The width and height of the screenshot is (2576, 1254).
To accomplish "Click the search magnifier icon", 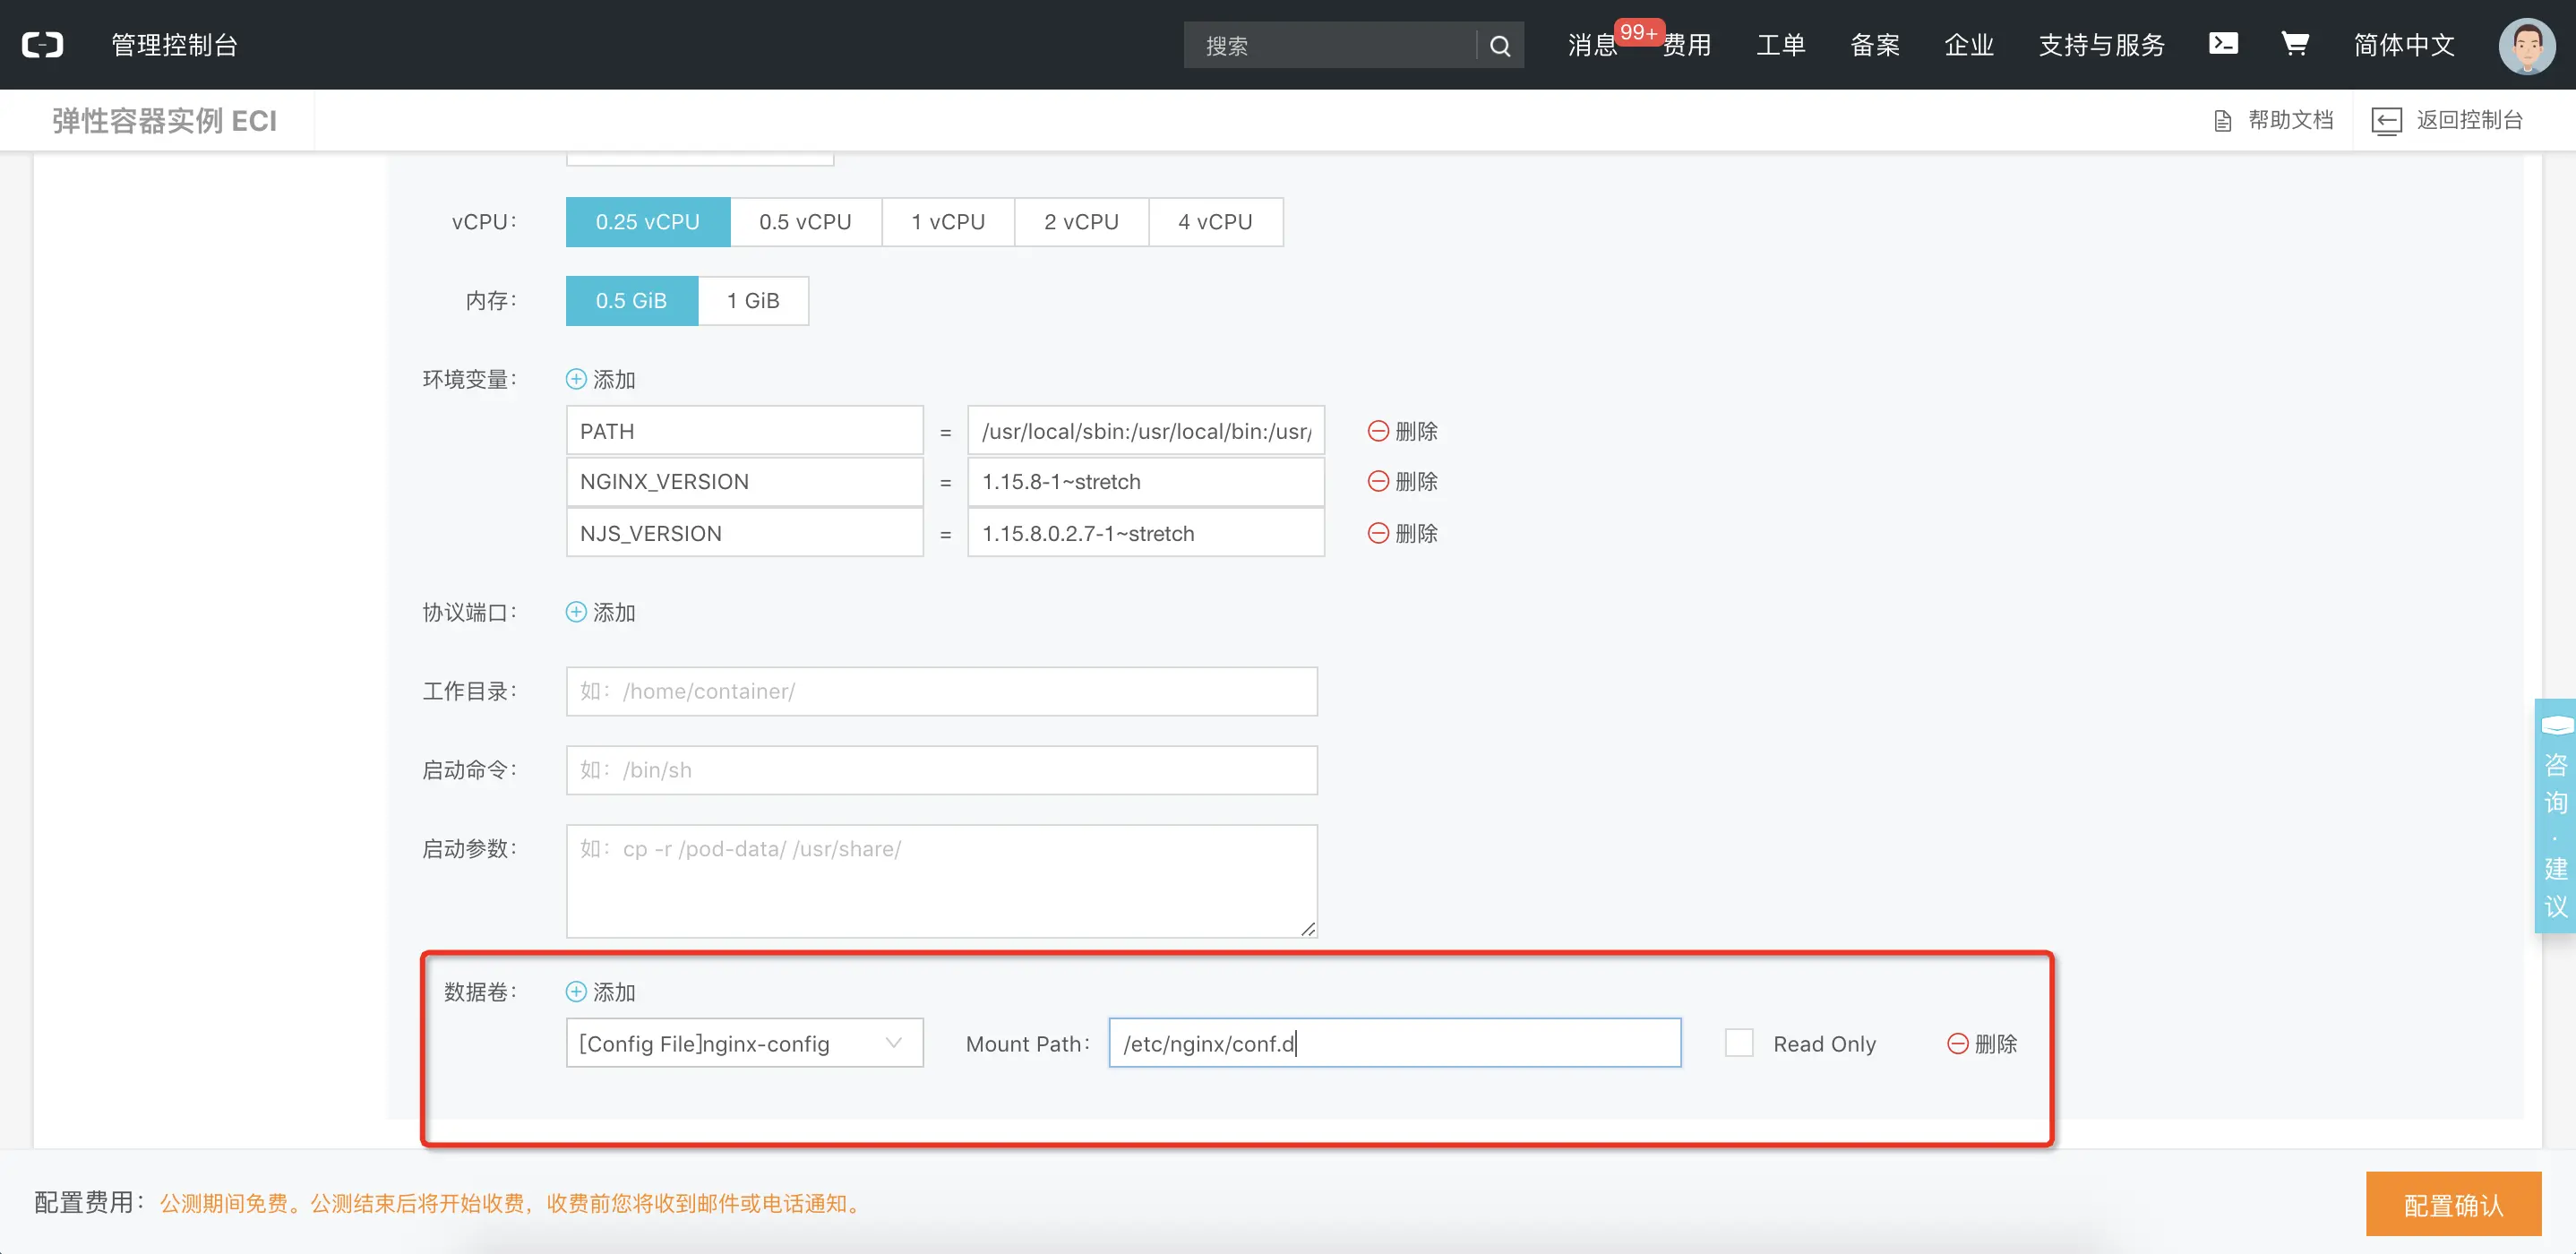I will tap(1499, 45).
